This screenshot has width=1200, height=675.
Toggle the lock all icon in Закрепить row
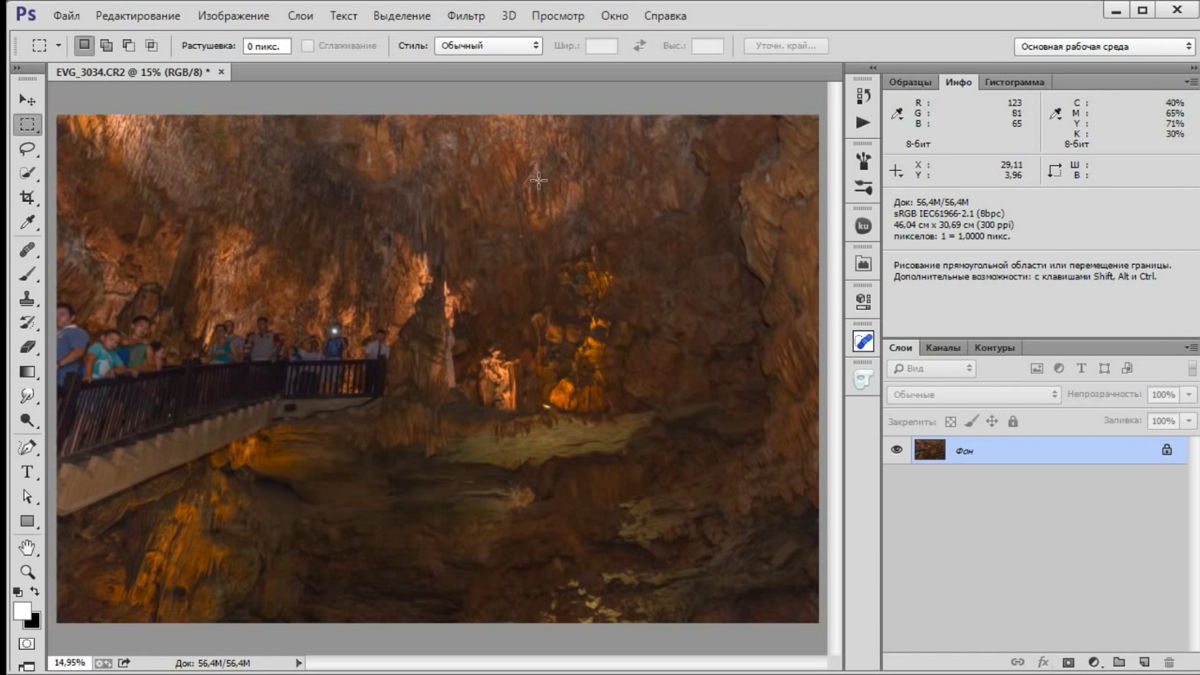(1013, 422)
